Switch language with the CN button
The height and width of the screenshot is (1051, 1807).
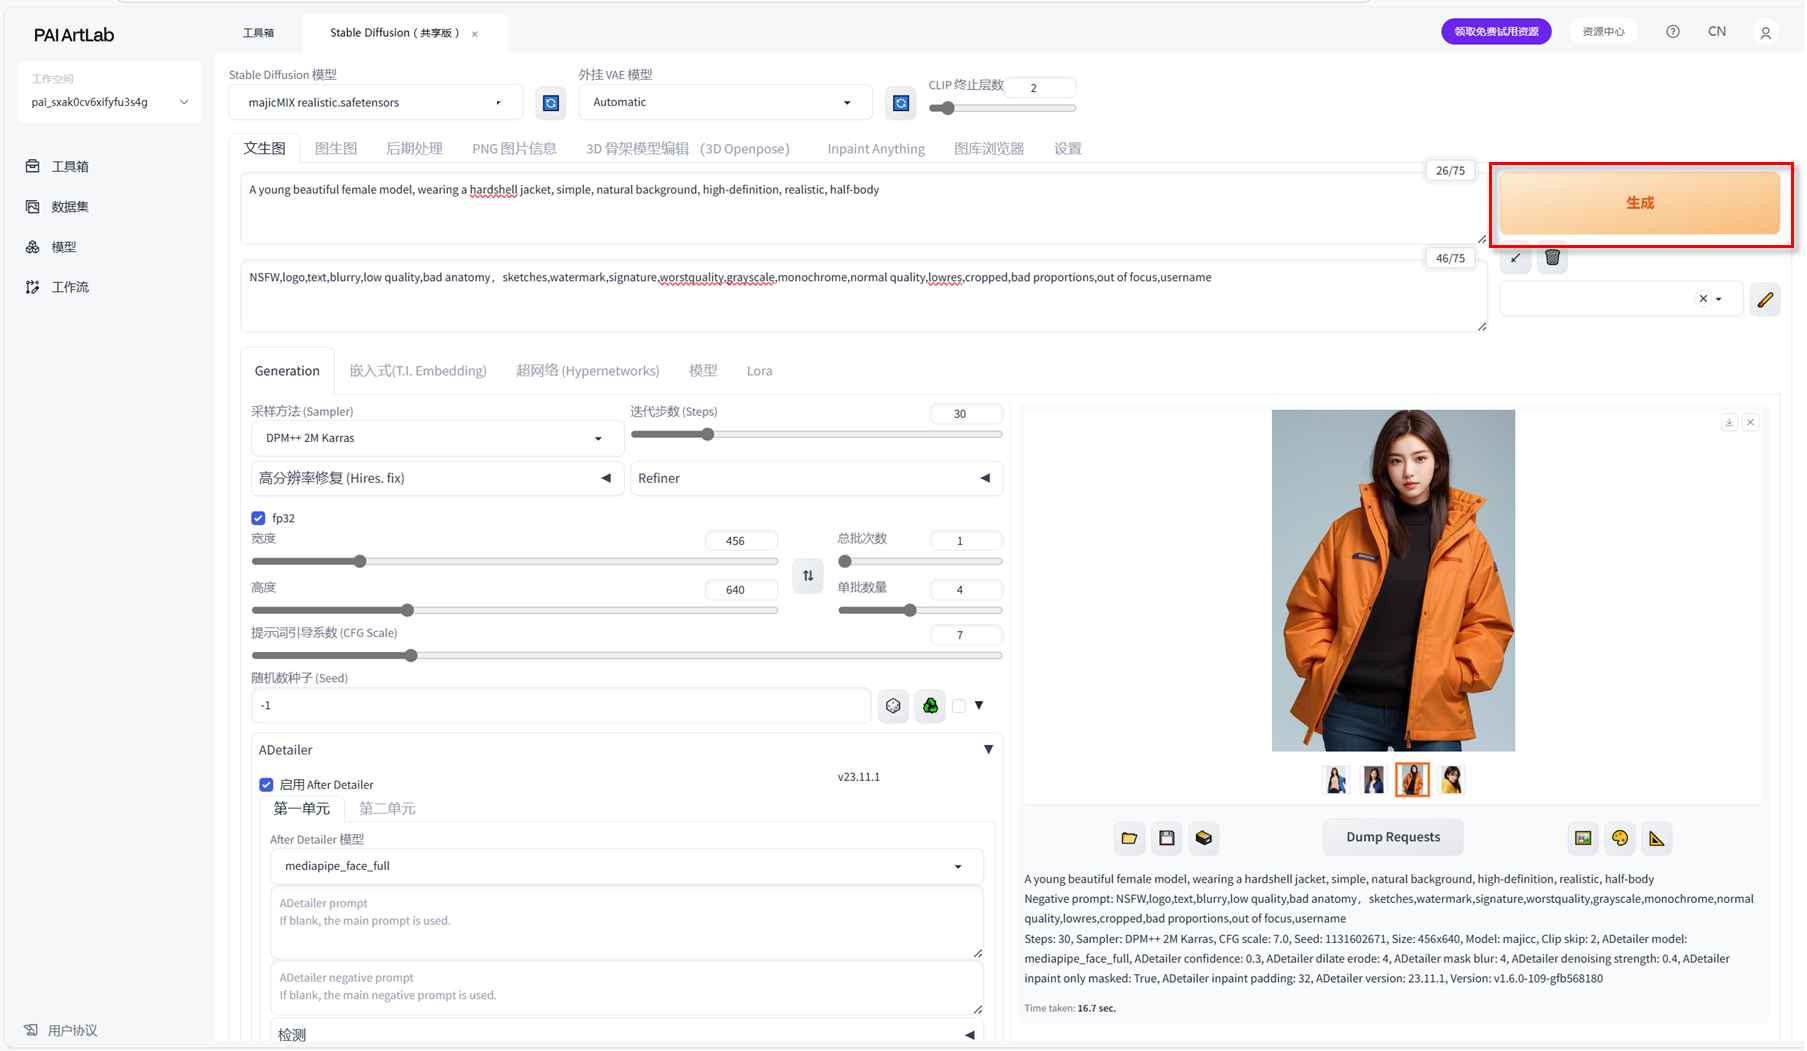point(1717,32)
